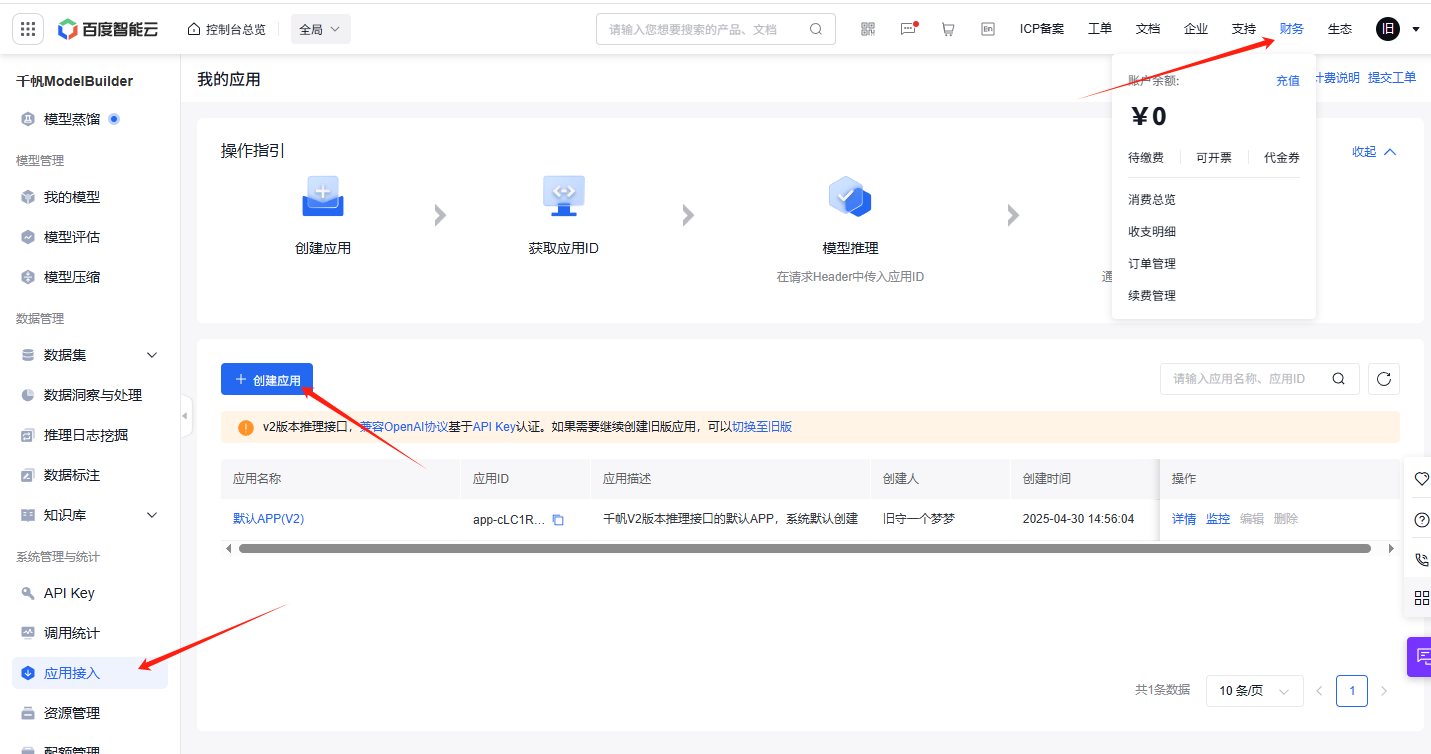This screenshot has width=1431, height=754.
Task: Click the 模型推理 step icon
Action: click(850, 197)
